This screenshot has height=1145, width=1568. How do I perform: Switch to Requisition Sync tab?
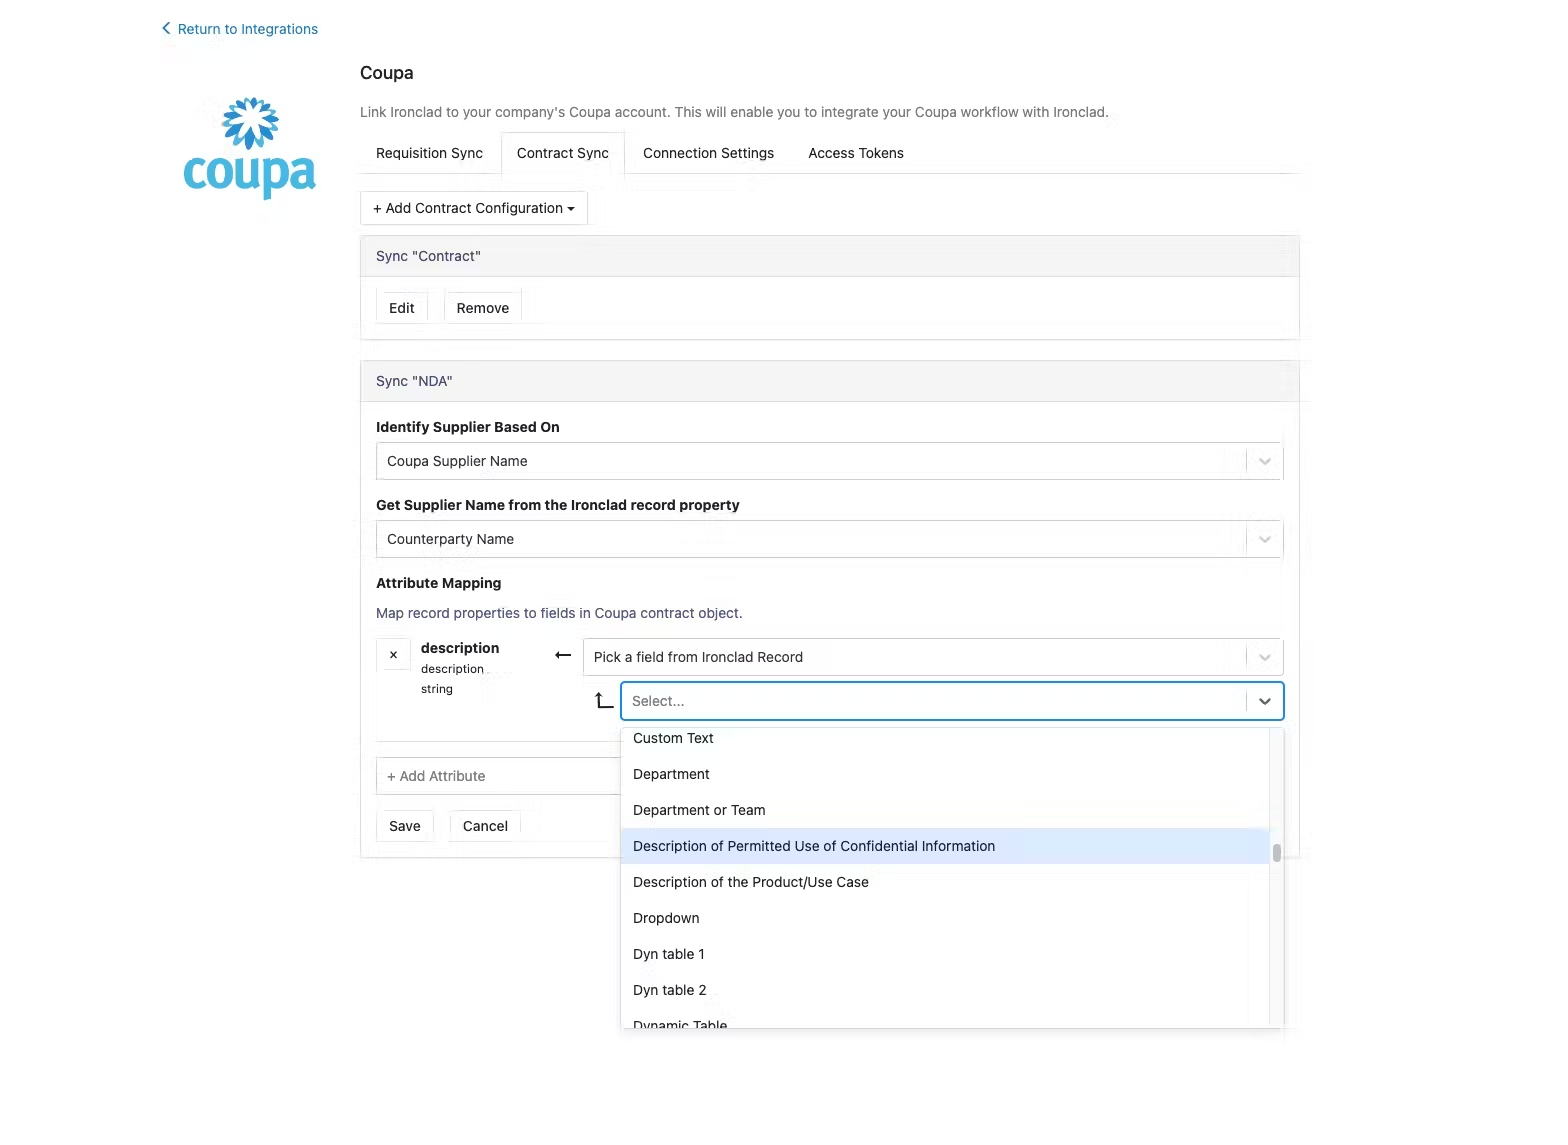click(429, 153)
